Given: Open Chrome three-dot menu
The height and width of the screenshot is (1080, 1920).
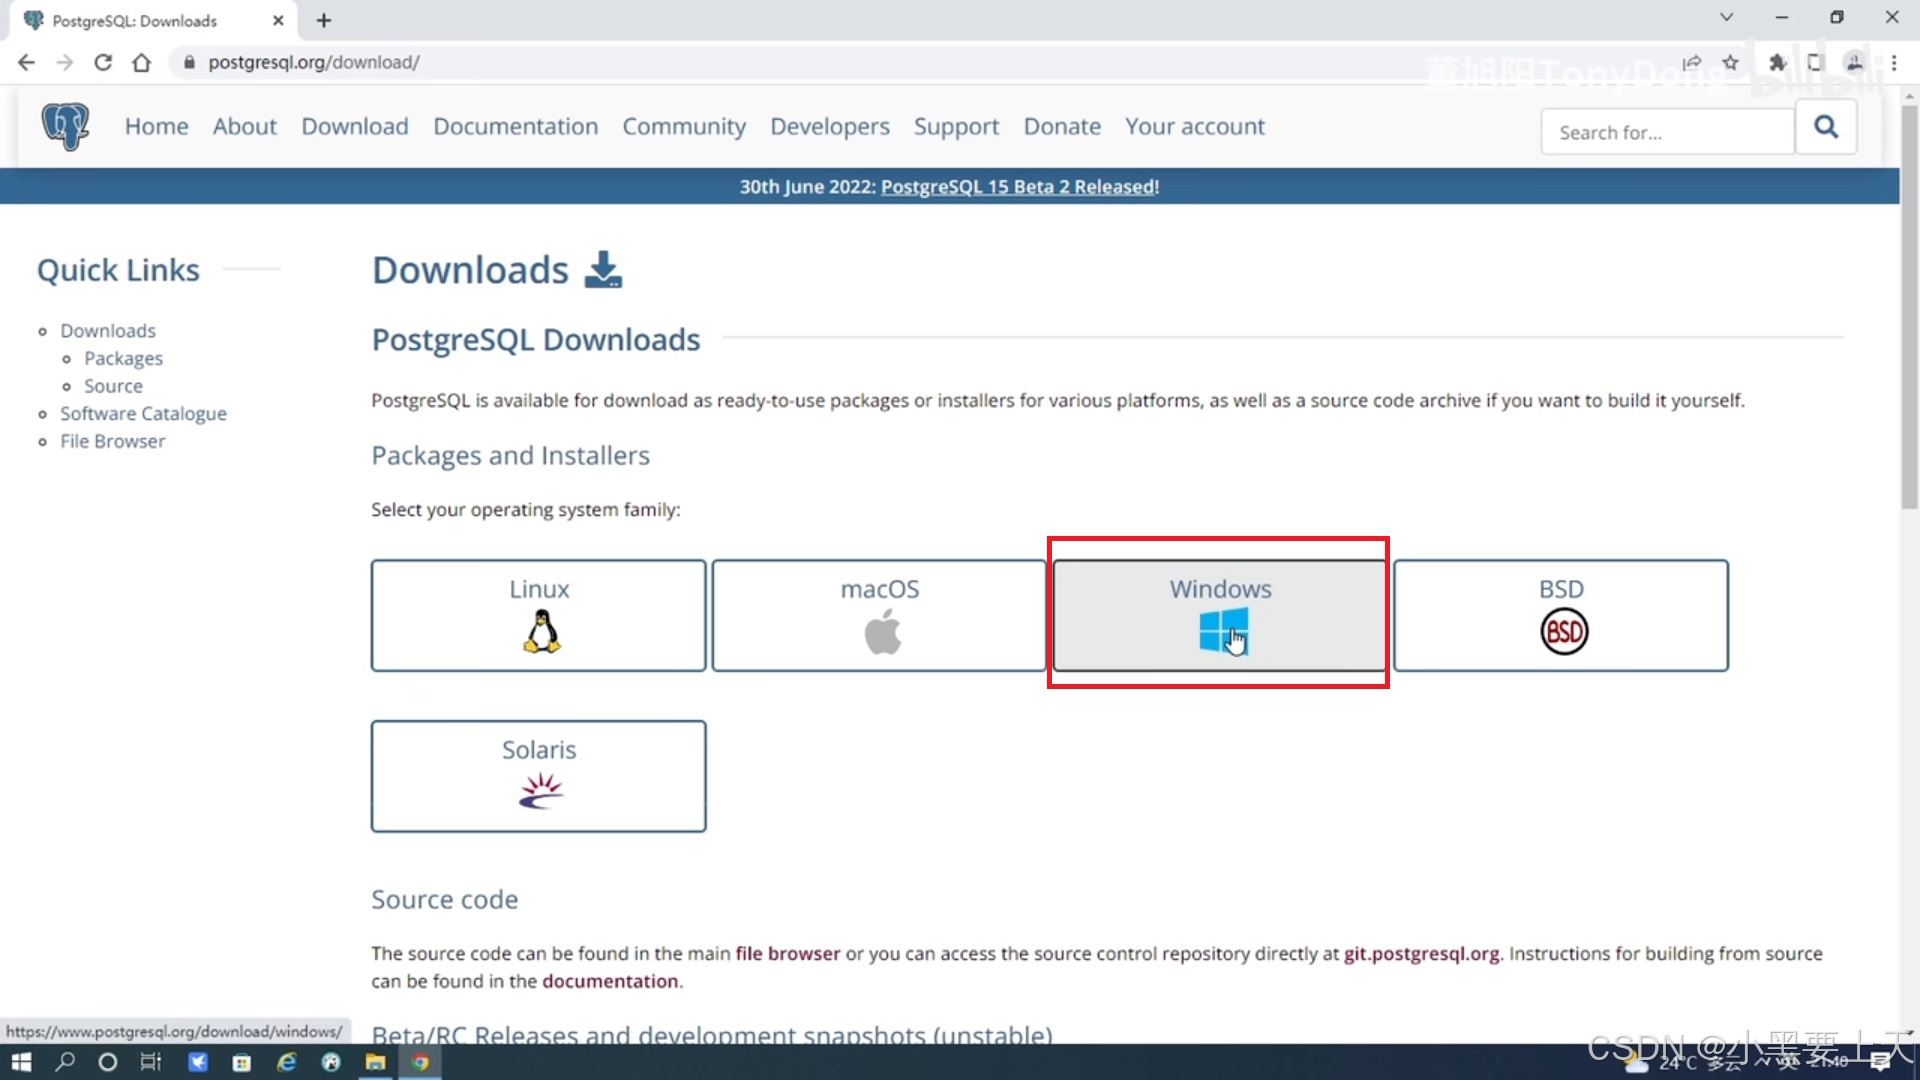Looking at the screenshot, I should click(x=1894, y=62).
